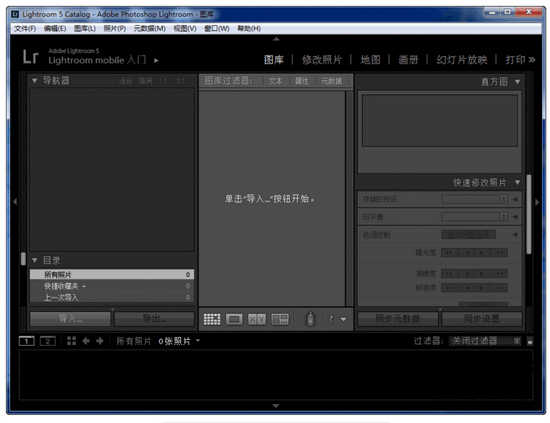This screenshot has height=423, width=550.
Task: Collapse top panel with upper arrow
Action: (276, 39)
